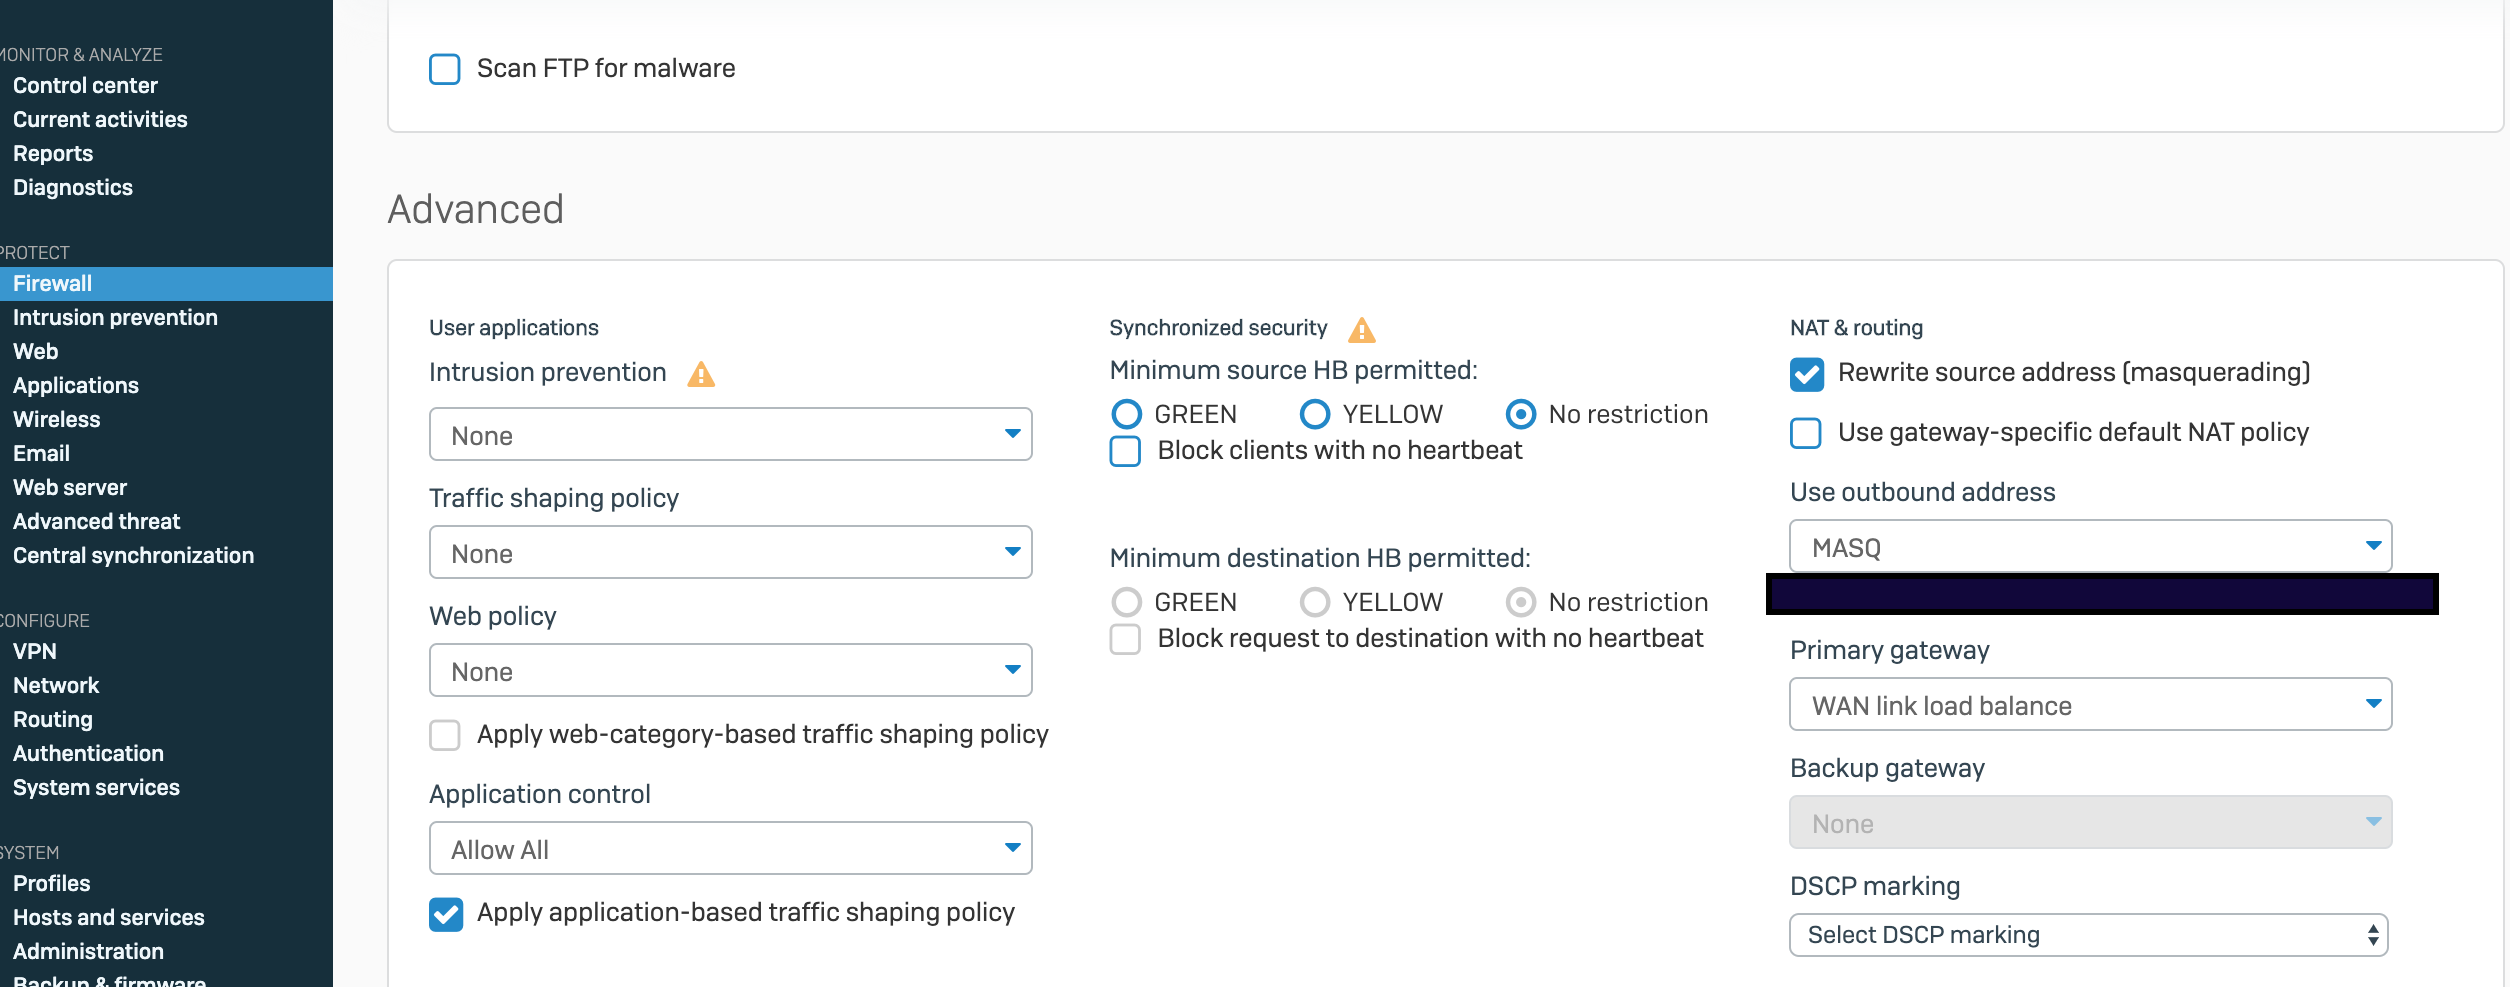Expand the Use outbound address MASQ dropdown

(2090, 547)
